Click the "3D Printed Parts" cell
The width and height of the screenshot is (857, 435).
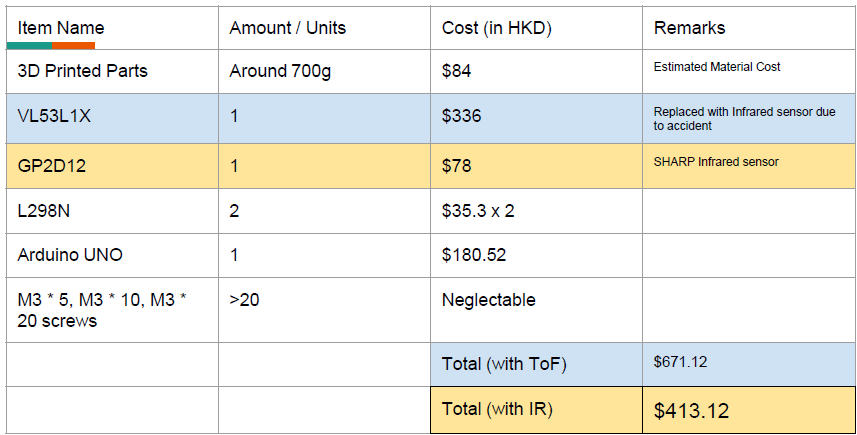(83, 71)
